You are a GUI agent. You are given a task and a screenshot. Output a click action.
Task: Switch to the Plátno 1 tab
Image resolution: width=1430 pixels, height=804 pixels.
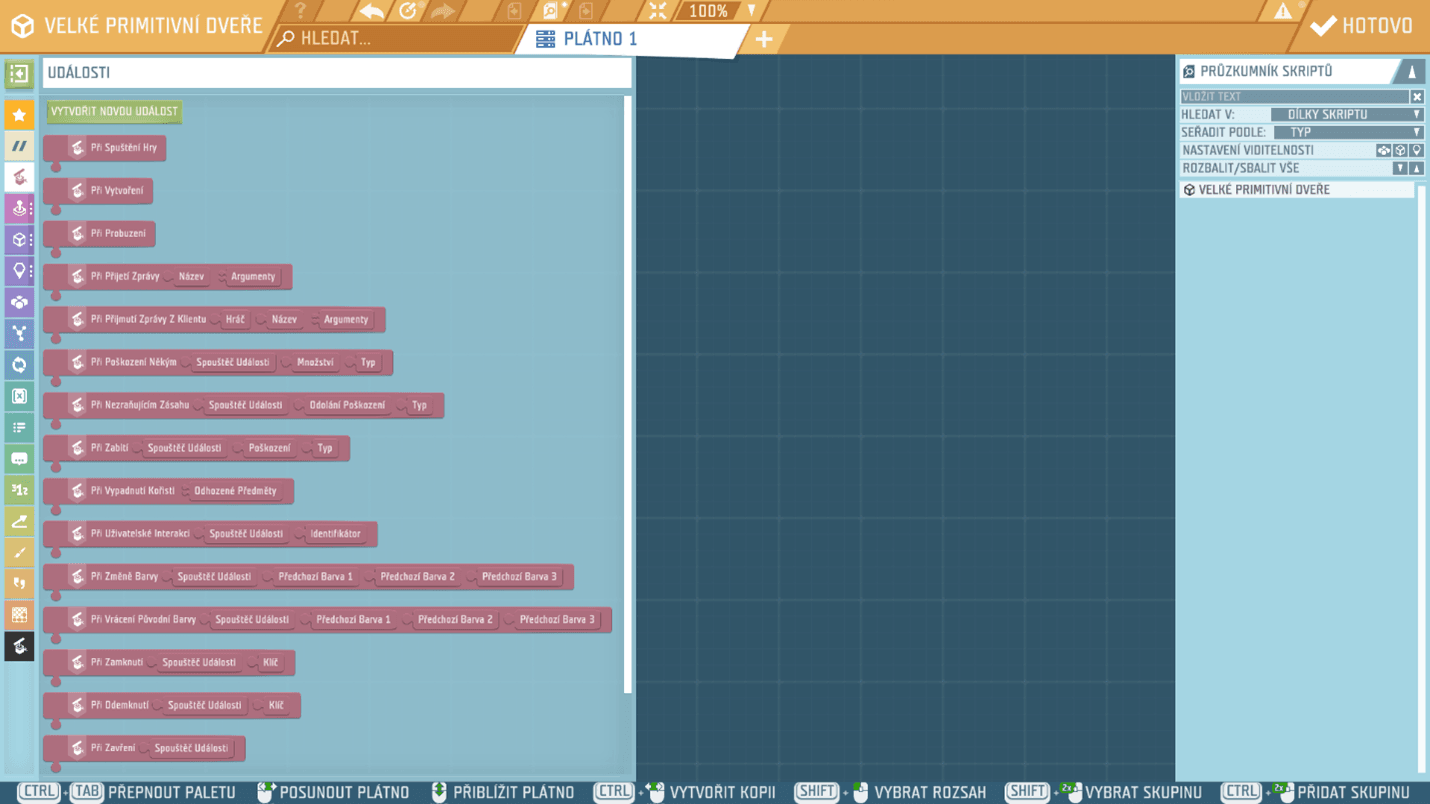[600, 39]
